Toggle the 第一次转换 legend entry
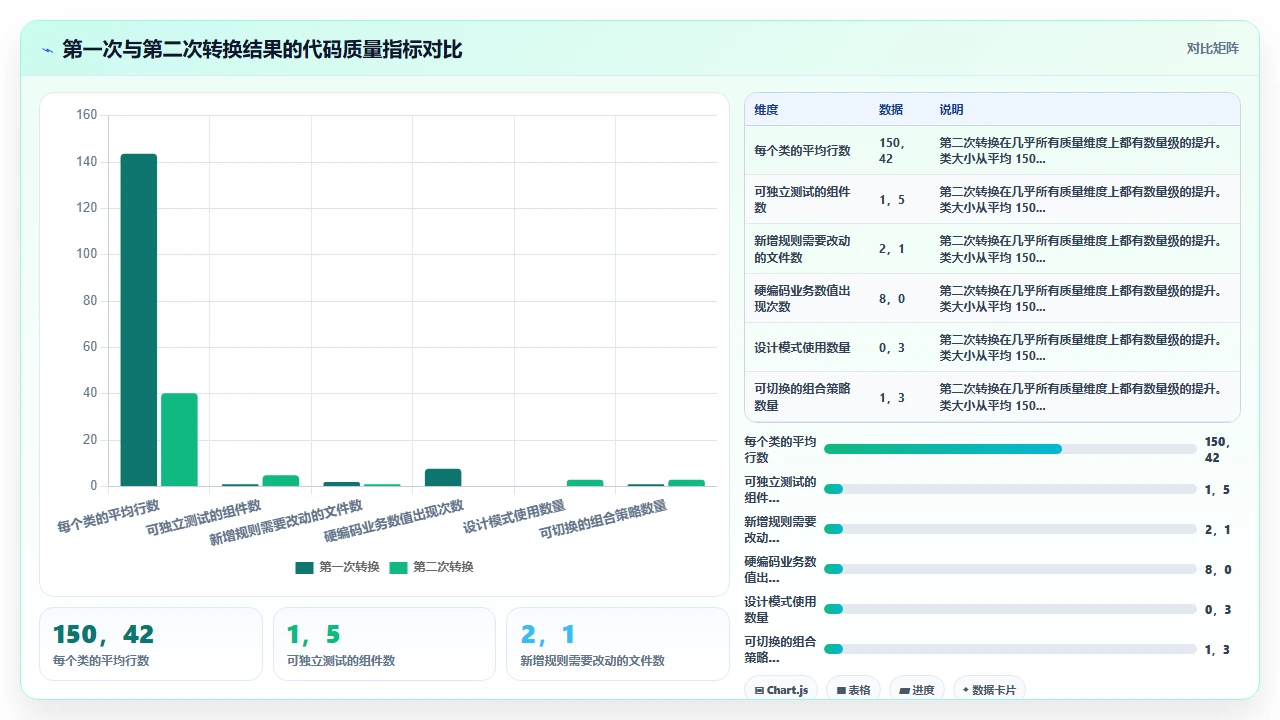Screen dimensions: 1280x720 coord(337,567)
